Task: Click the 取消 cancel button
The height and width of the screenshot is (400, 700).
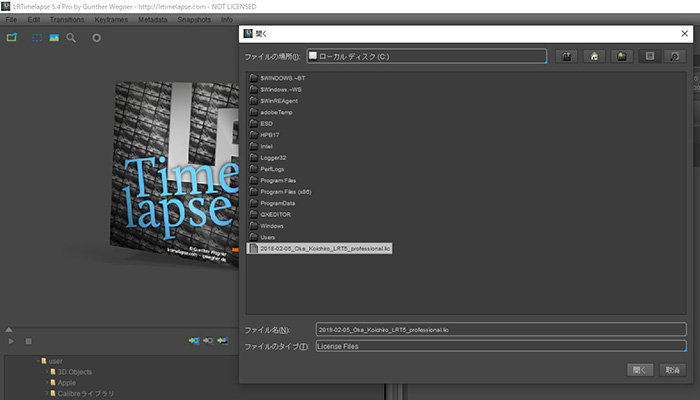Action: click(x=673, y=370)
